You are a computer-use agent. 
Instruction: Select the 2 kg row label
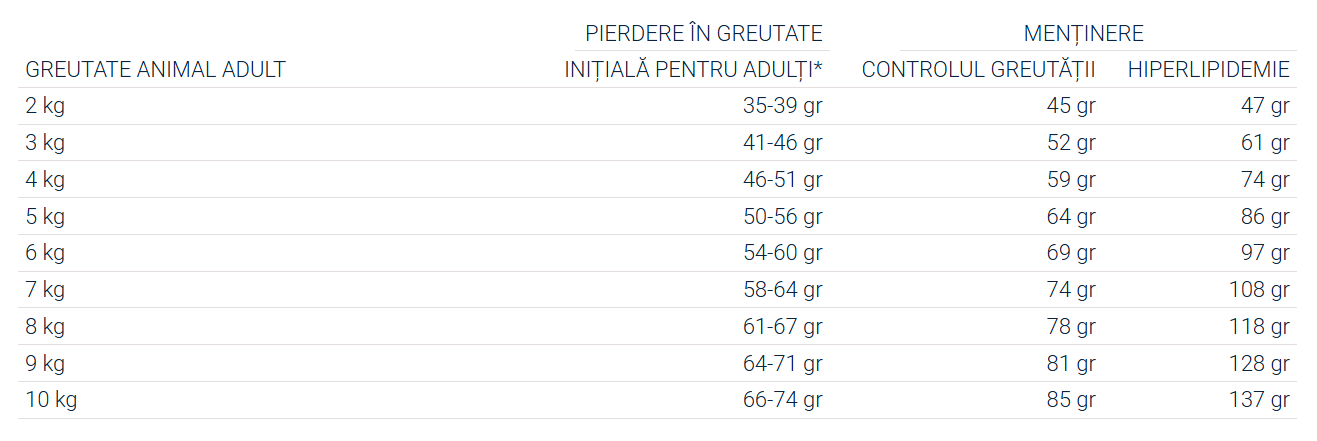click(x=45, y=106)
